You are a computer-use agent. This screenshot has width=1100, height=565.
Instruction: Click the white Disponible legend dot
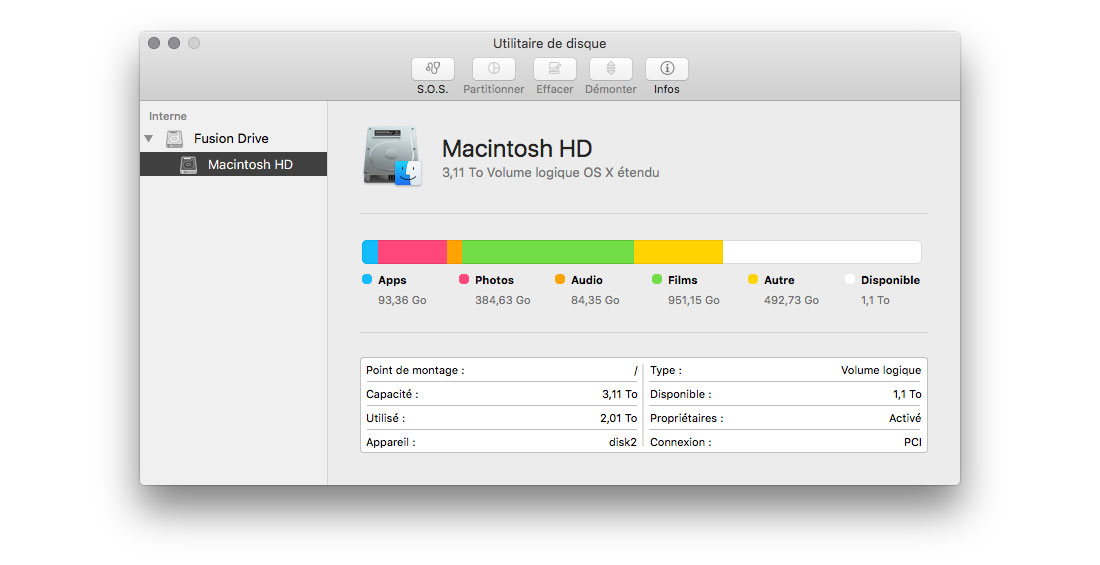[850, 279]
